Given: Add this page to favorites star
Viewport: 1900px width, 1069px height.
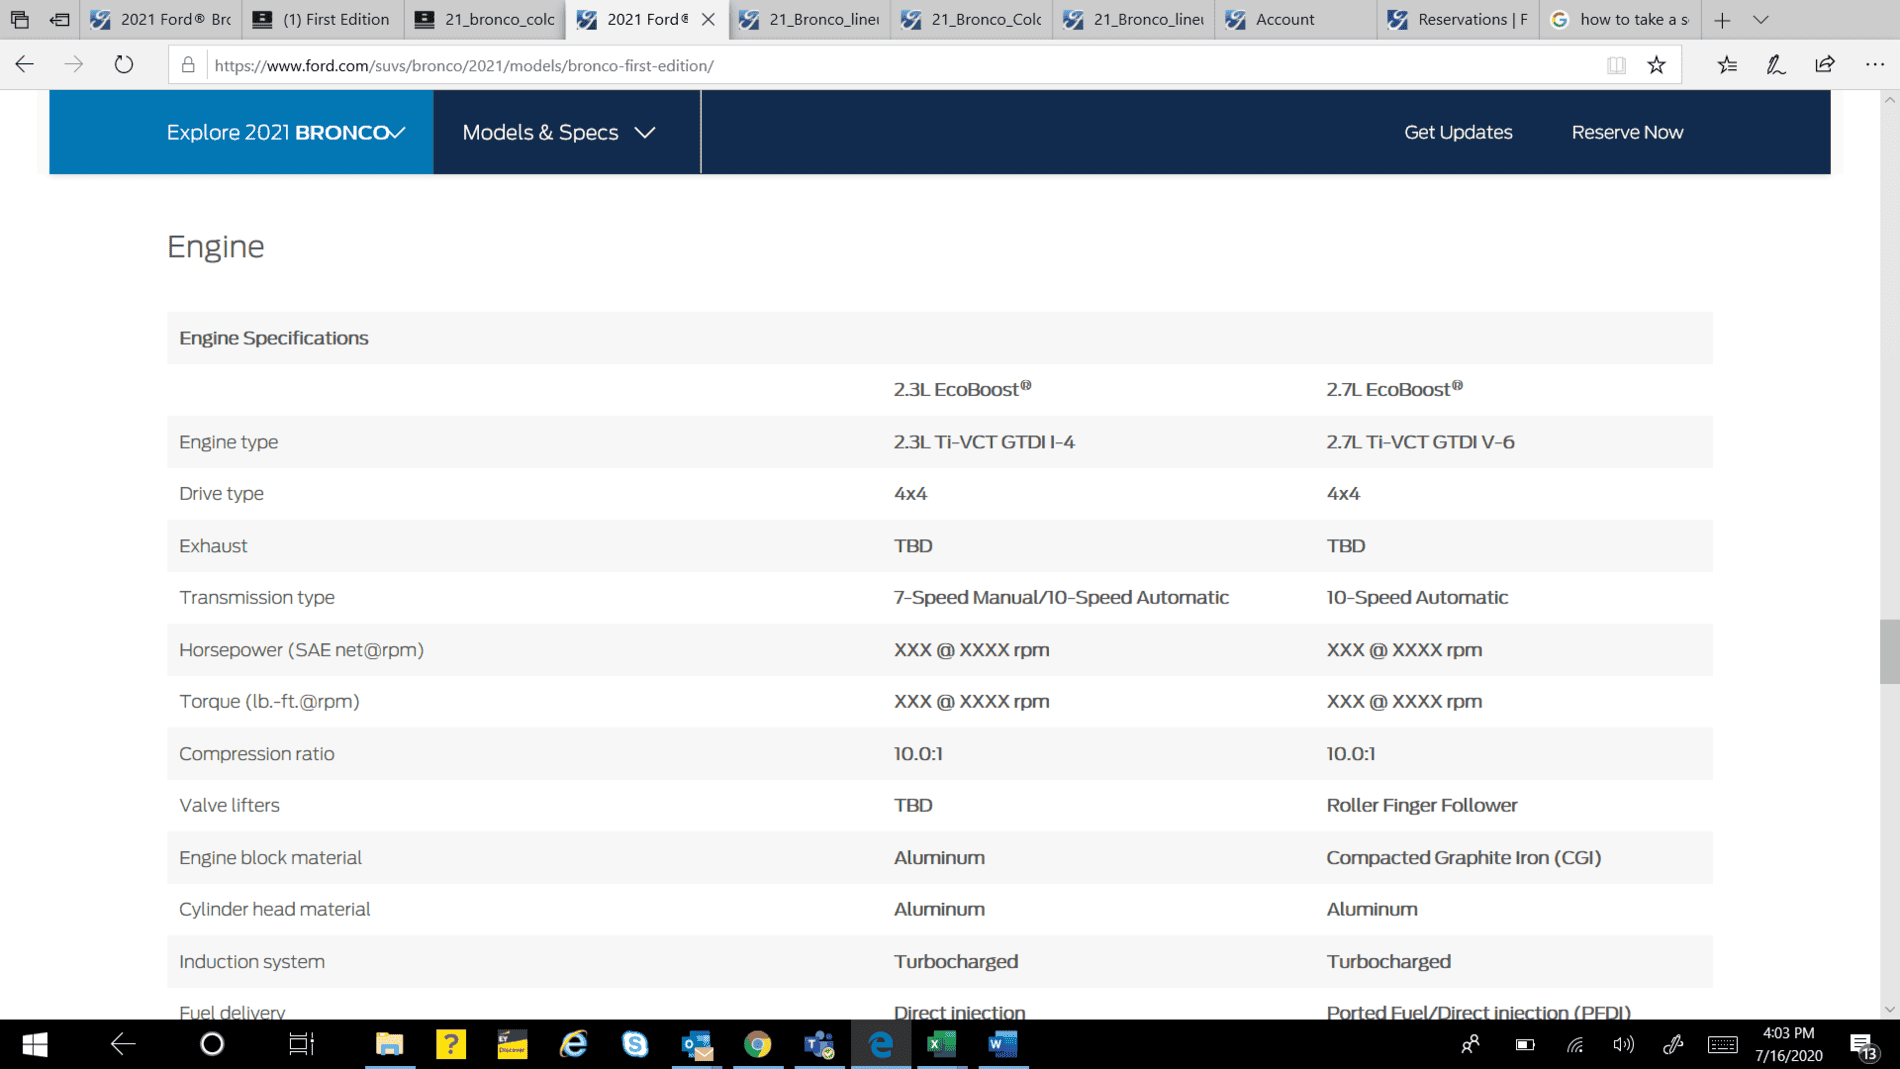Looking at the screenshot, I should pos(1656,65).
